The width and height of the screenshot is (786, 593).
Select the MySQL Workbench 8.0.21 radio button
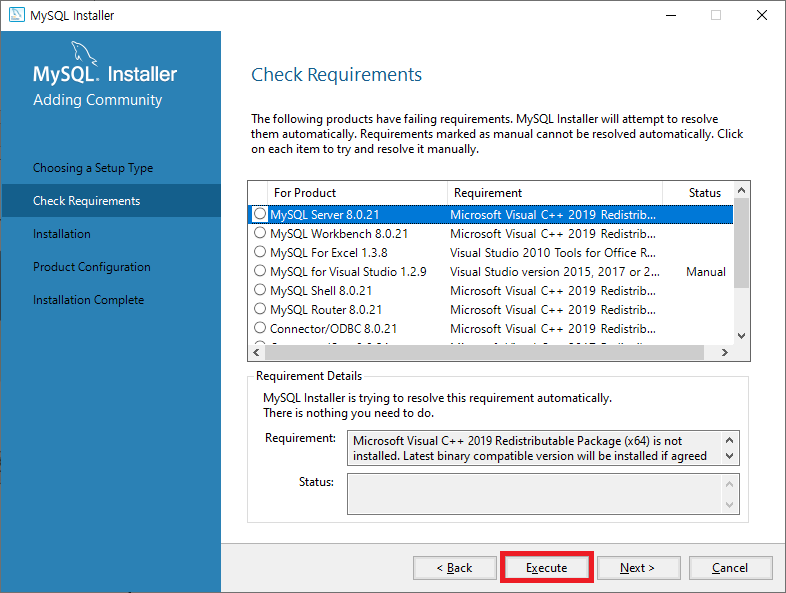click(x=260, y=233)
